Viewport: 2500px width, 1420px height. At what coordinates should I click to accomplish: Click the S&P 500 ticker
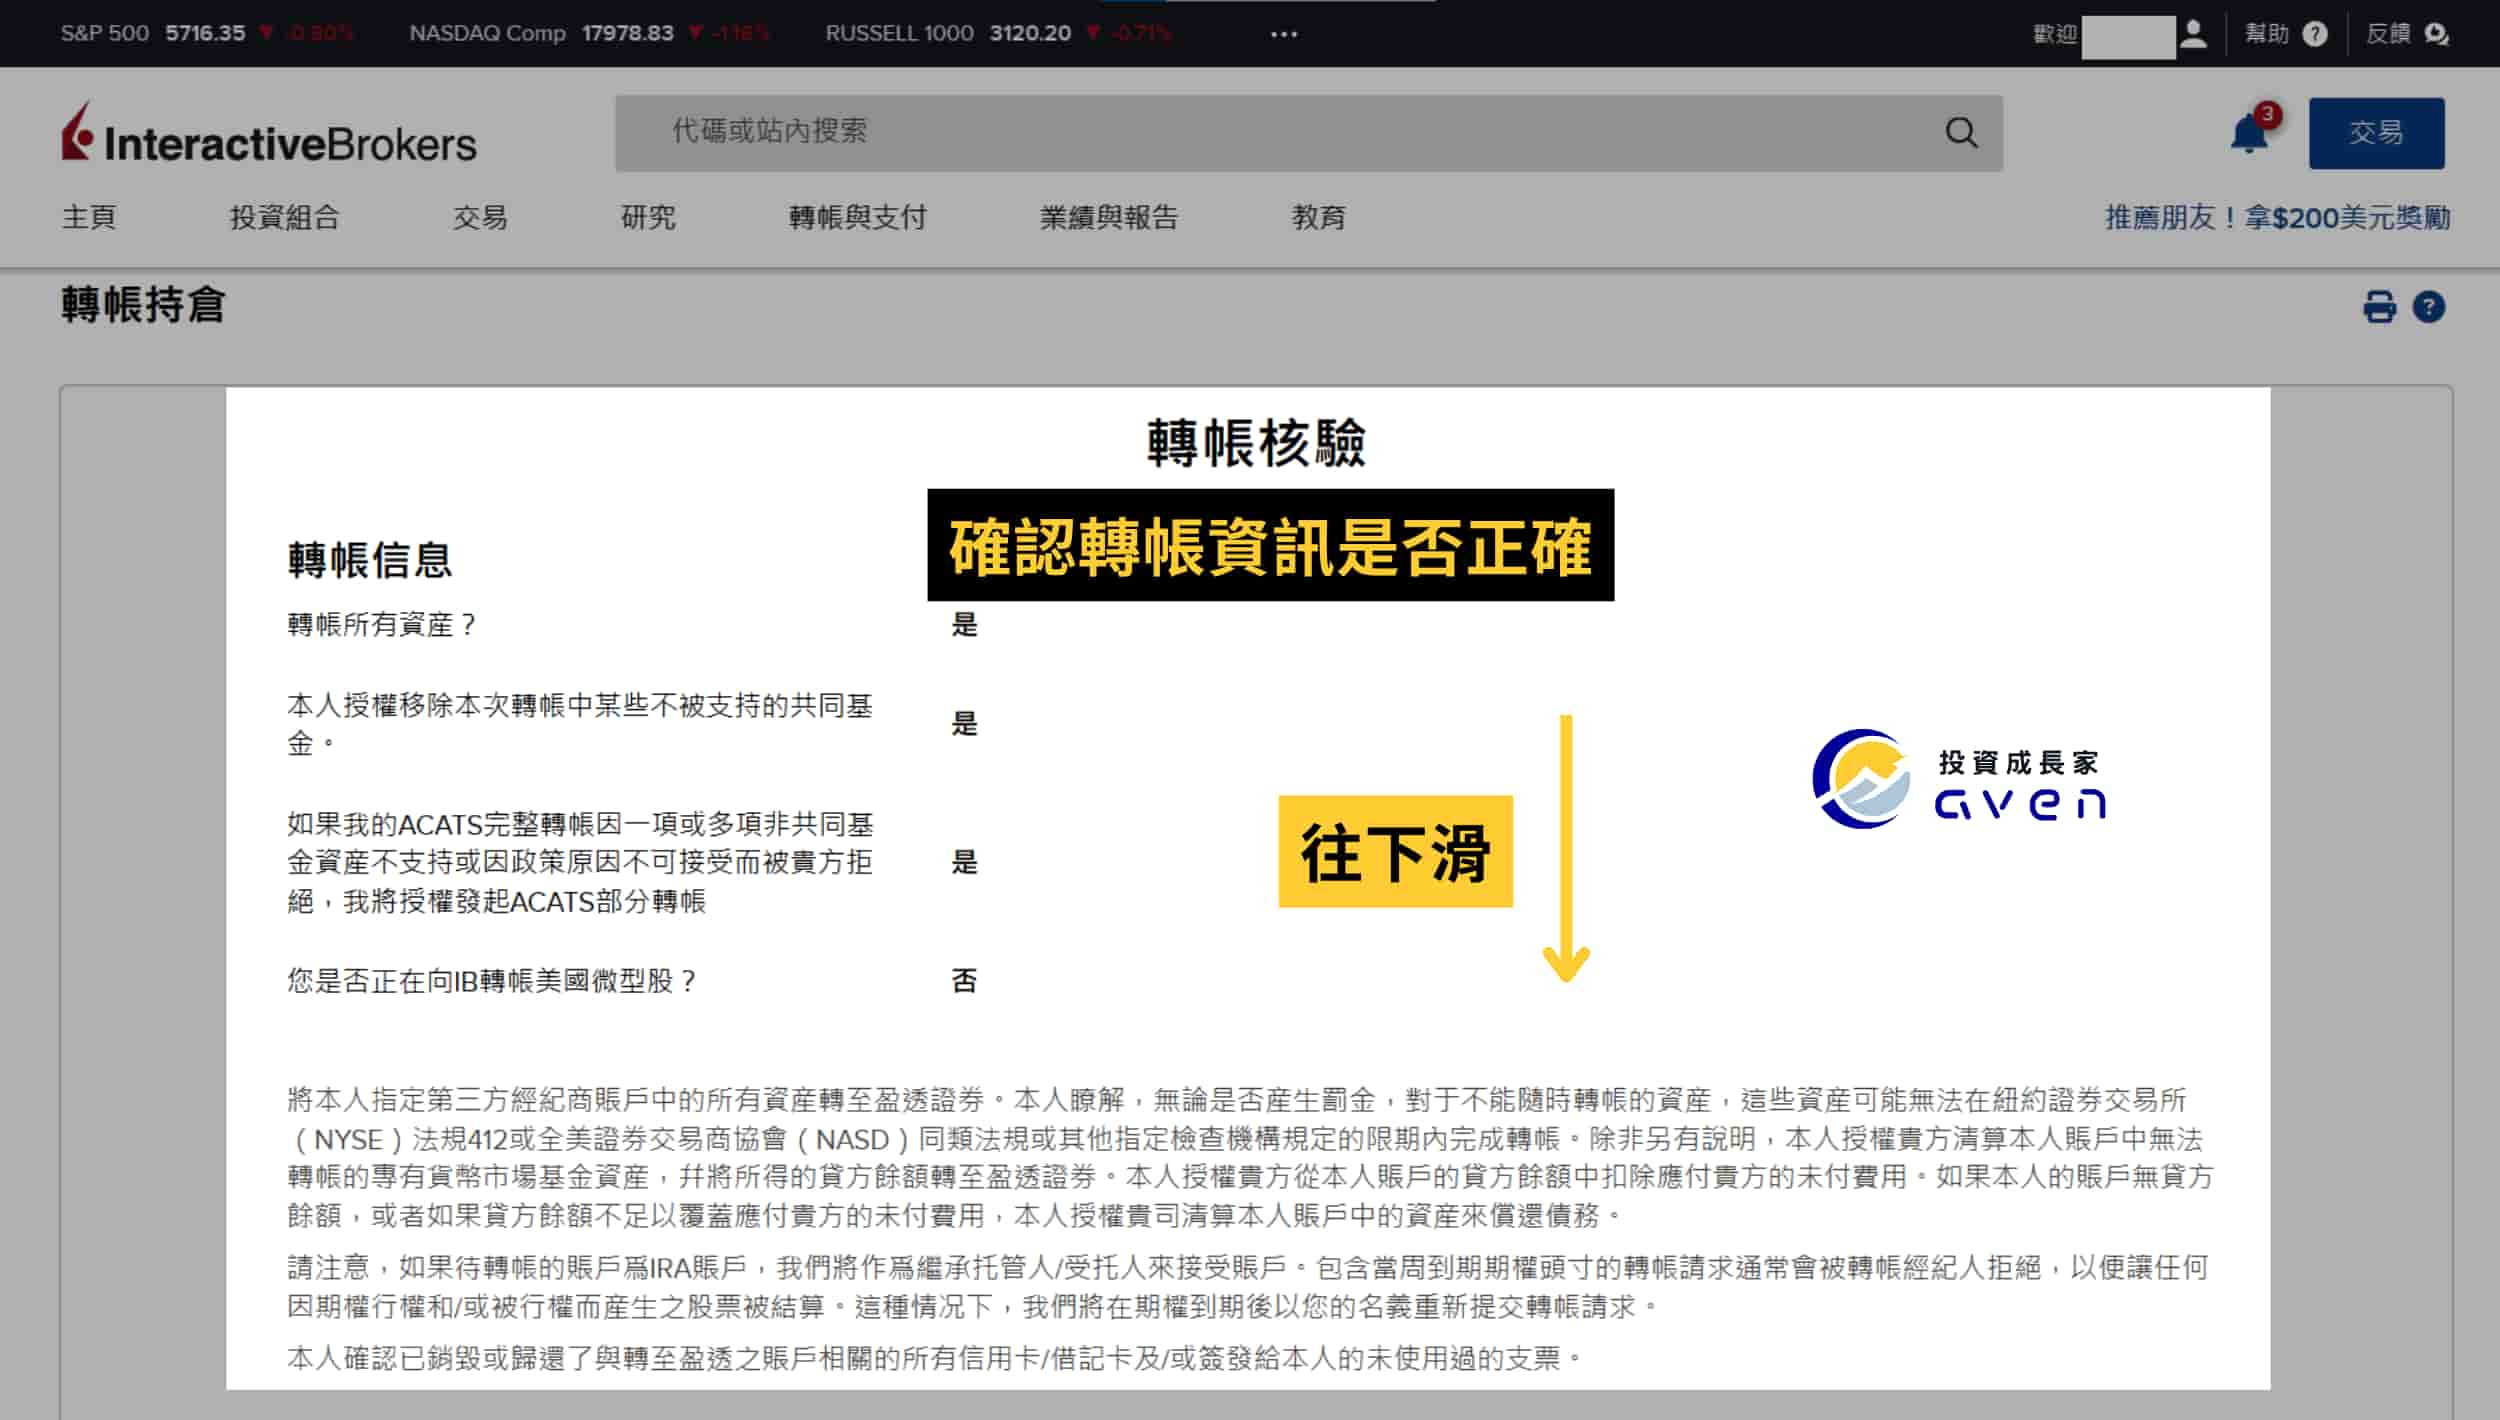click(x=206, y=33)
